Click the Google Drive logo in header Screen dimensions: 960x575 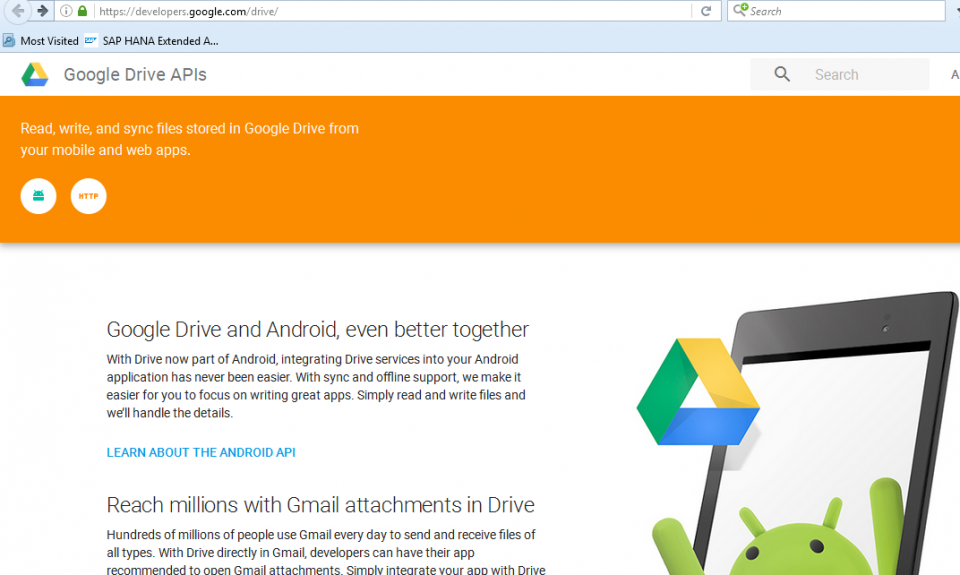click(35, 75)
